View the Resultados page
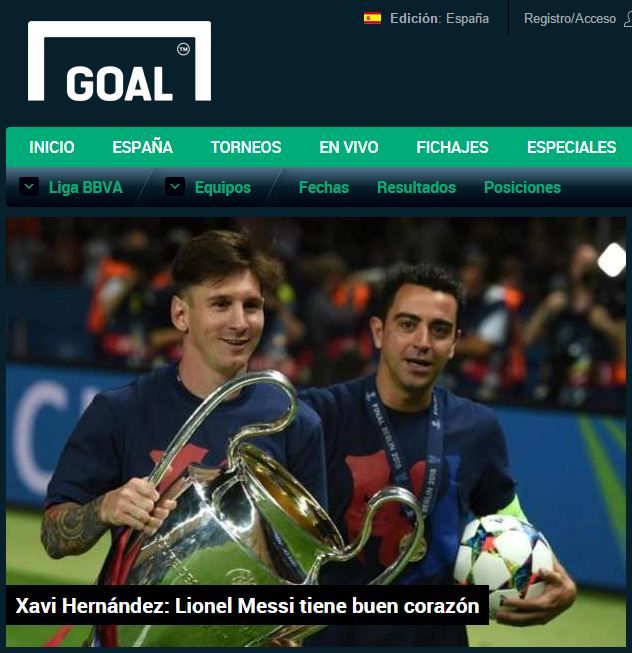Screen dimensions: 632x653 point(416,187)
